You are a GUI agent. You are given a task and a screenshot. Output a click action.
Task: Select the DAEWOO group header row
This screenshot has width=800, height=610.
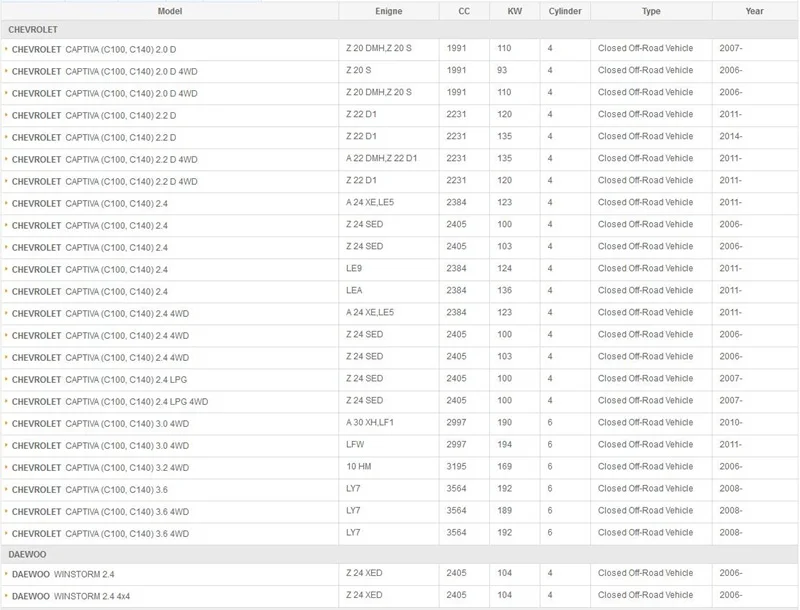(399, 554)
